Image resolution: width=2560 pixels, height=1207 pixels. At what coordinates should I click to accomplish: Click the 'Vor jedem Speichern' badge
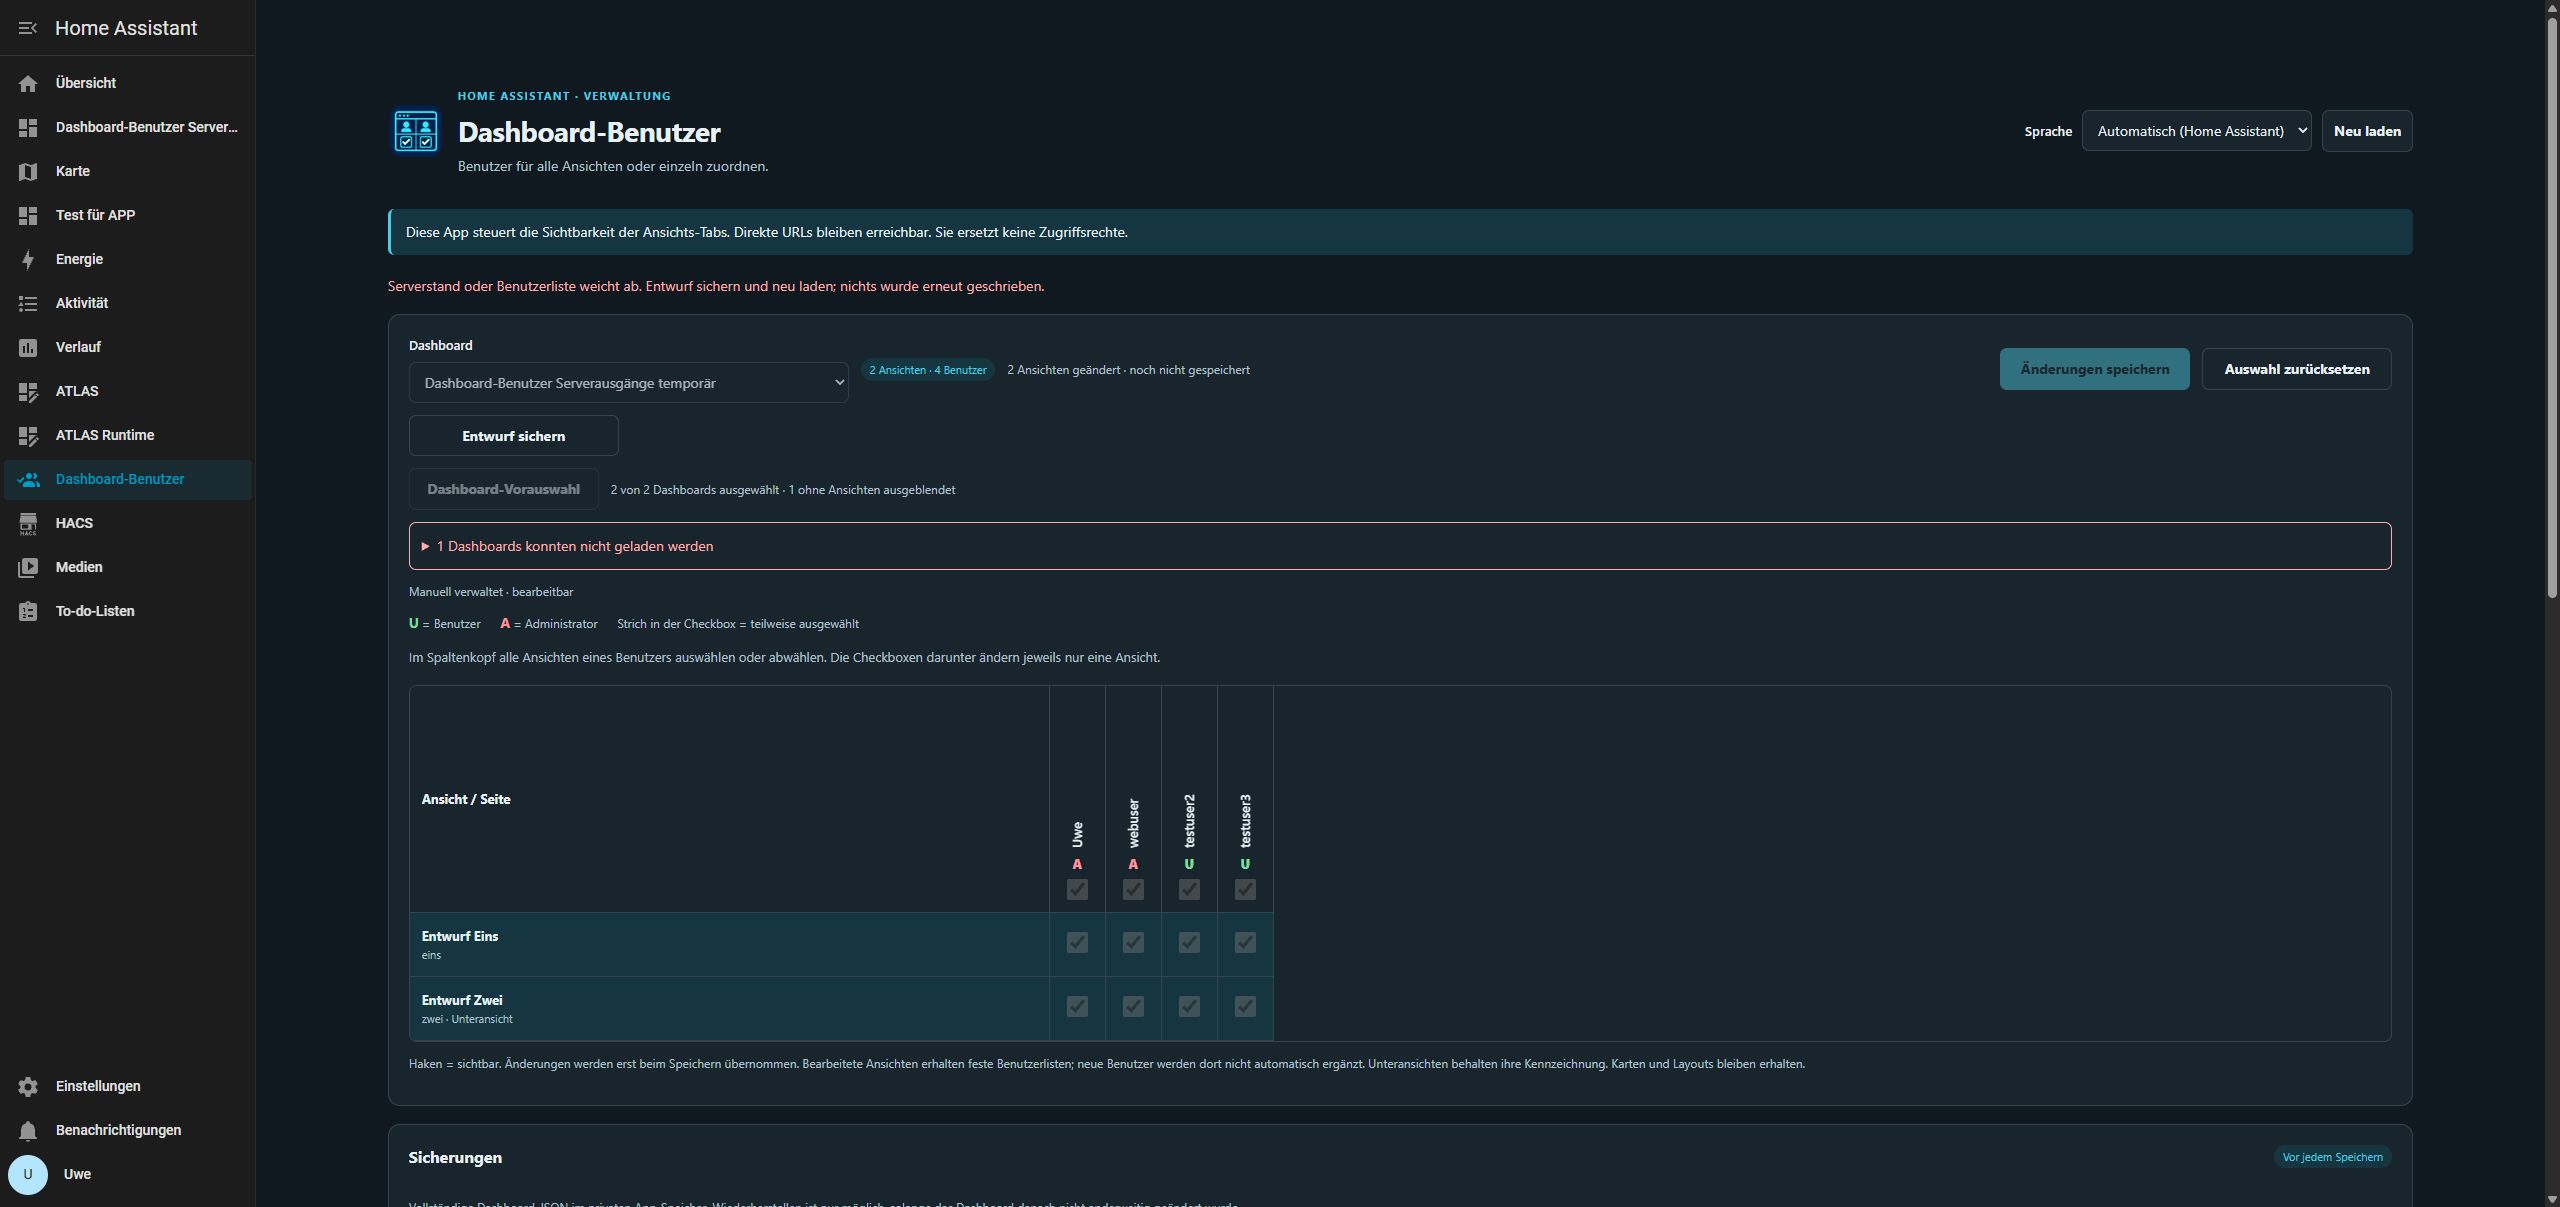2332,1157
